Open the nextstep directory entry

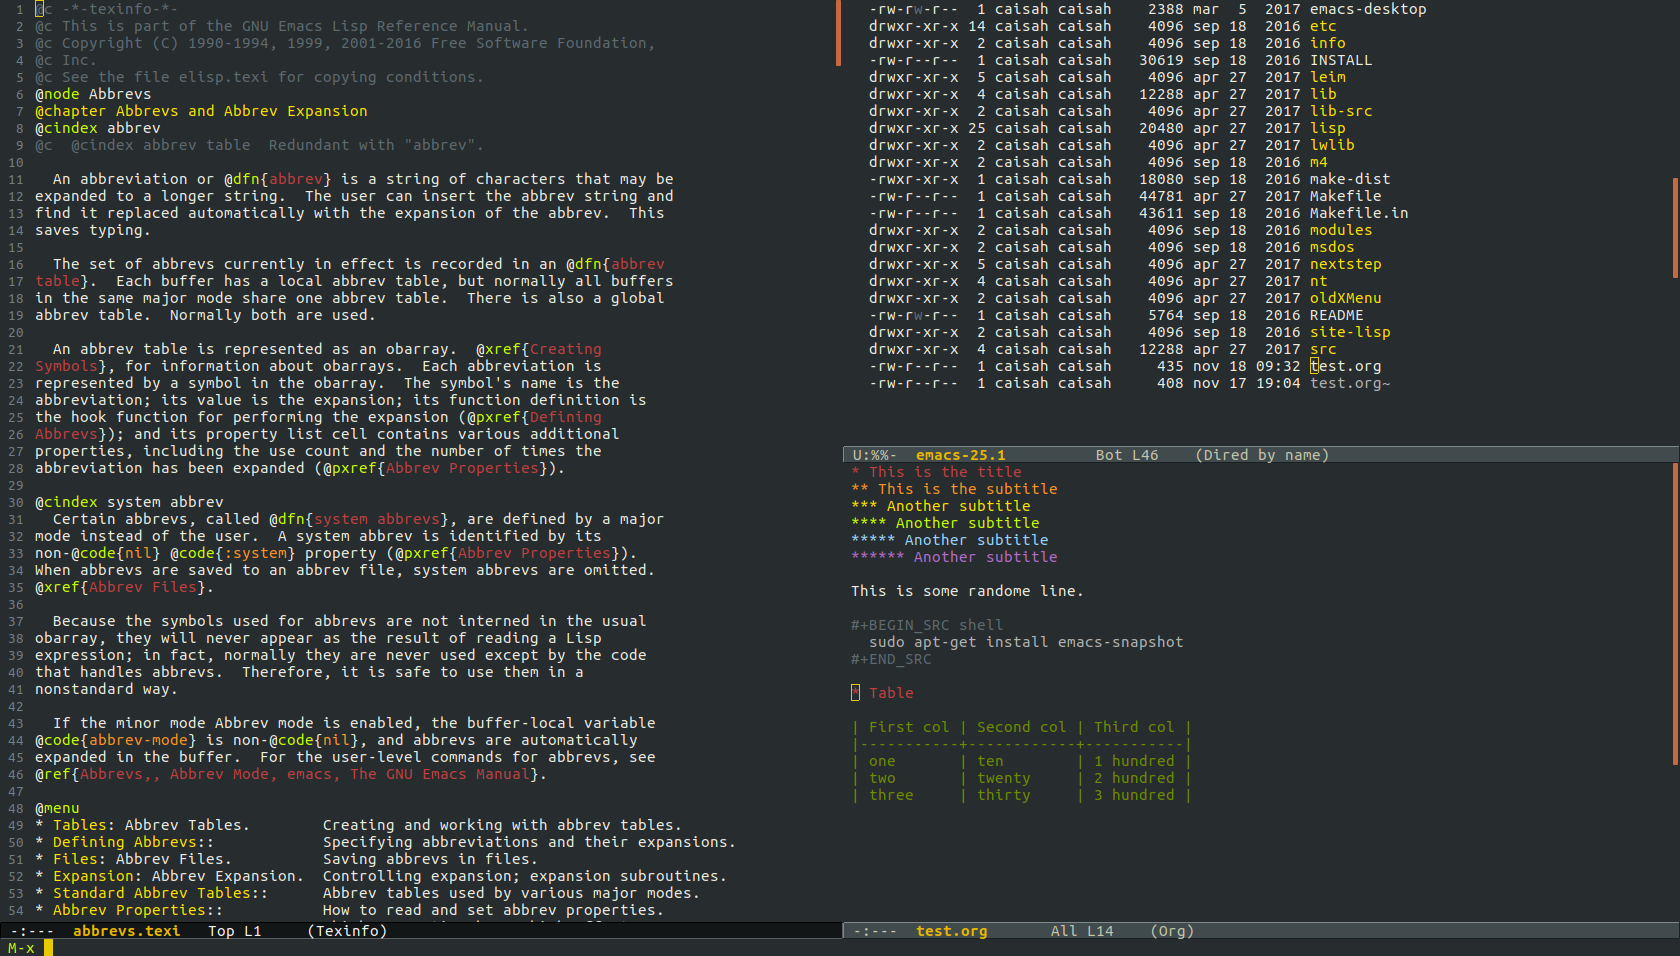1346,264
